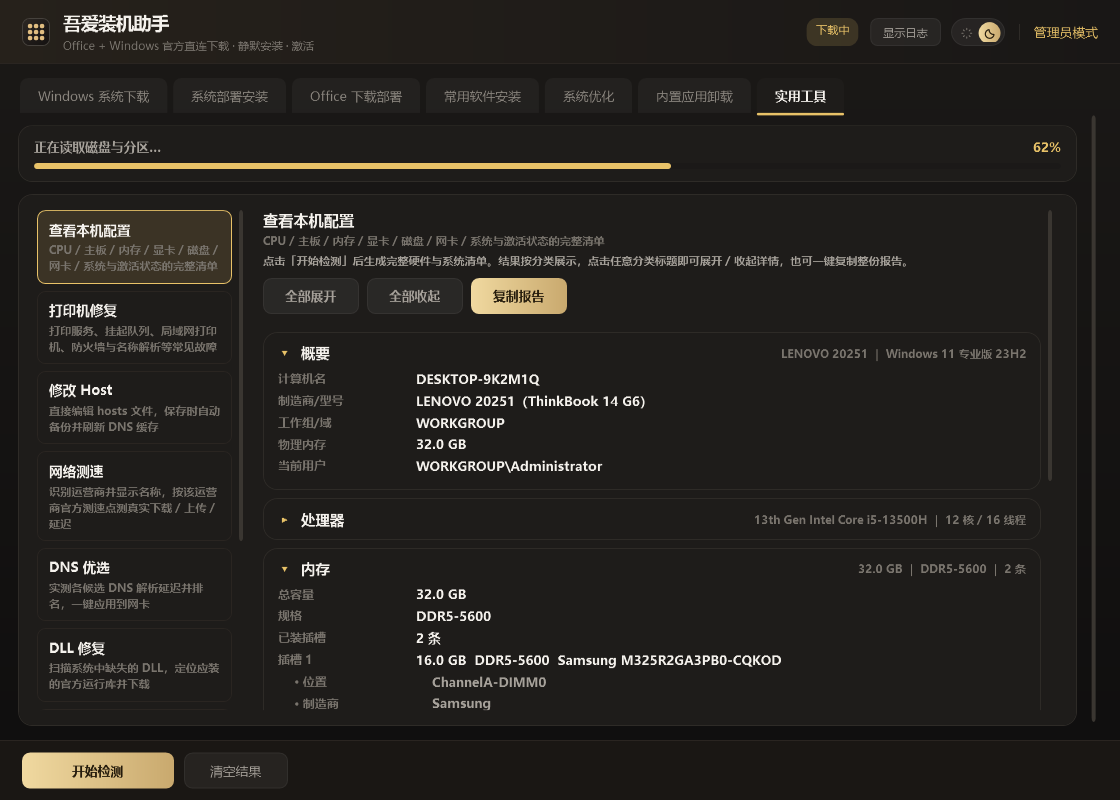Click the 复制报告 button
Viewport: 1120px width, 800px height.
click(519, 296)
